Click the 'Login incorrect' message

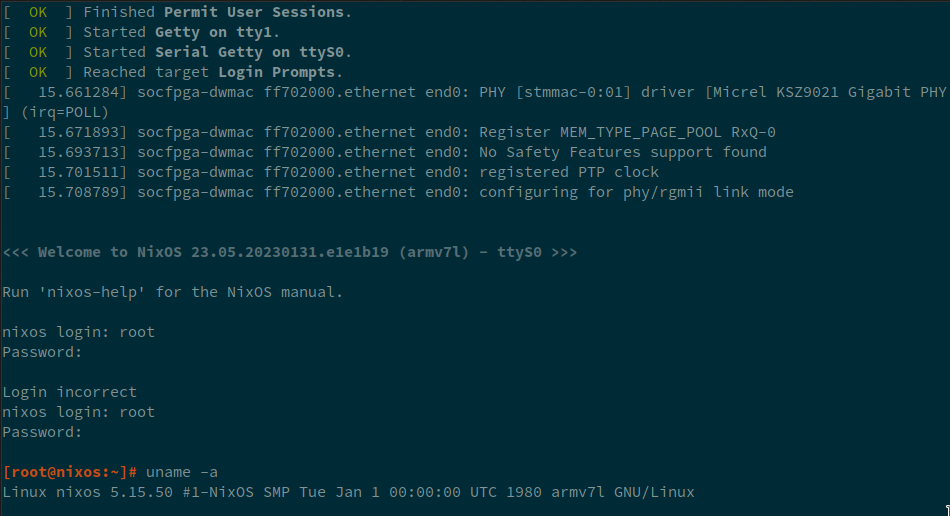70,392
